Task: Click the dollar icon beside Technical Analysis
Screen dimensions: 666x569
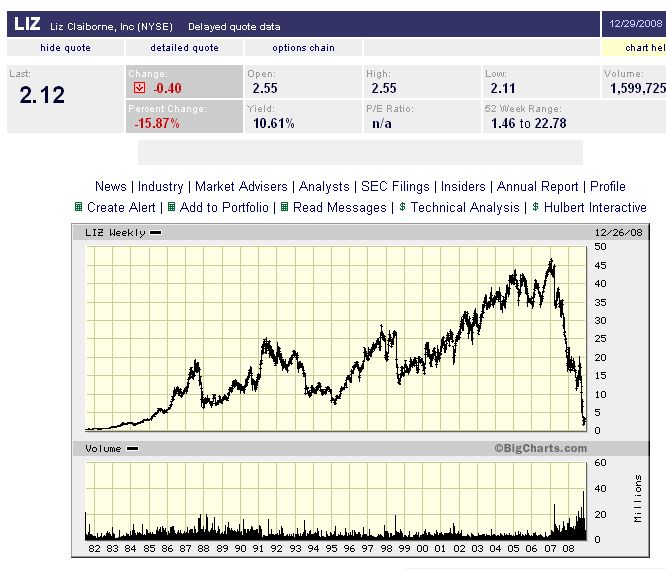Action: (402, 207)
